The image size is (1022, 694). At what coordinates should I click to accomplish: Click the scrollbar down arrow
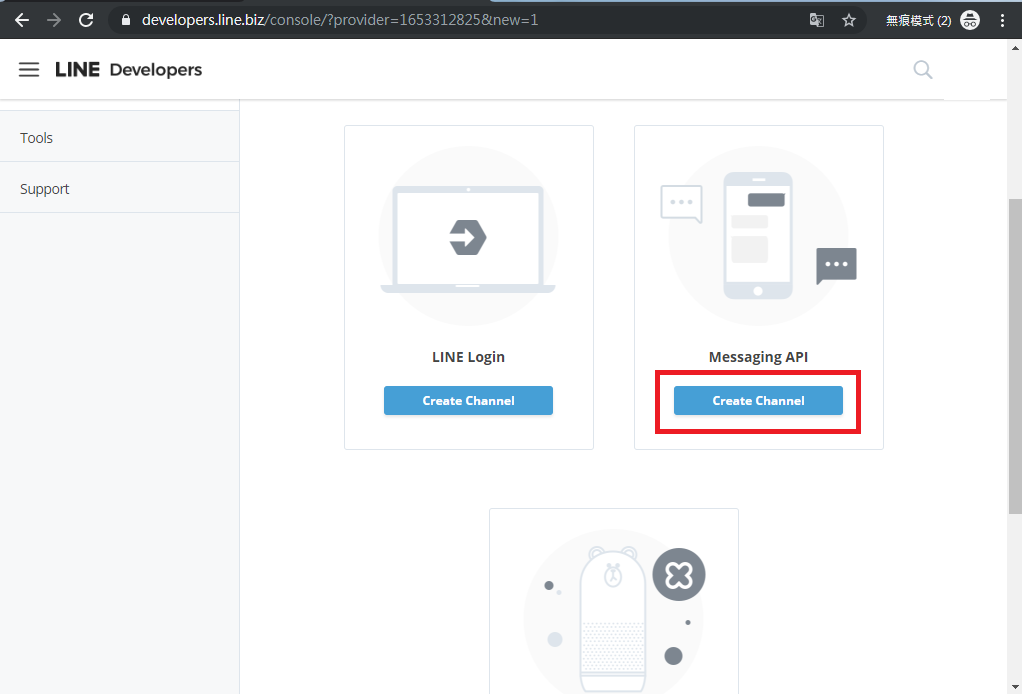[1015, 687]
